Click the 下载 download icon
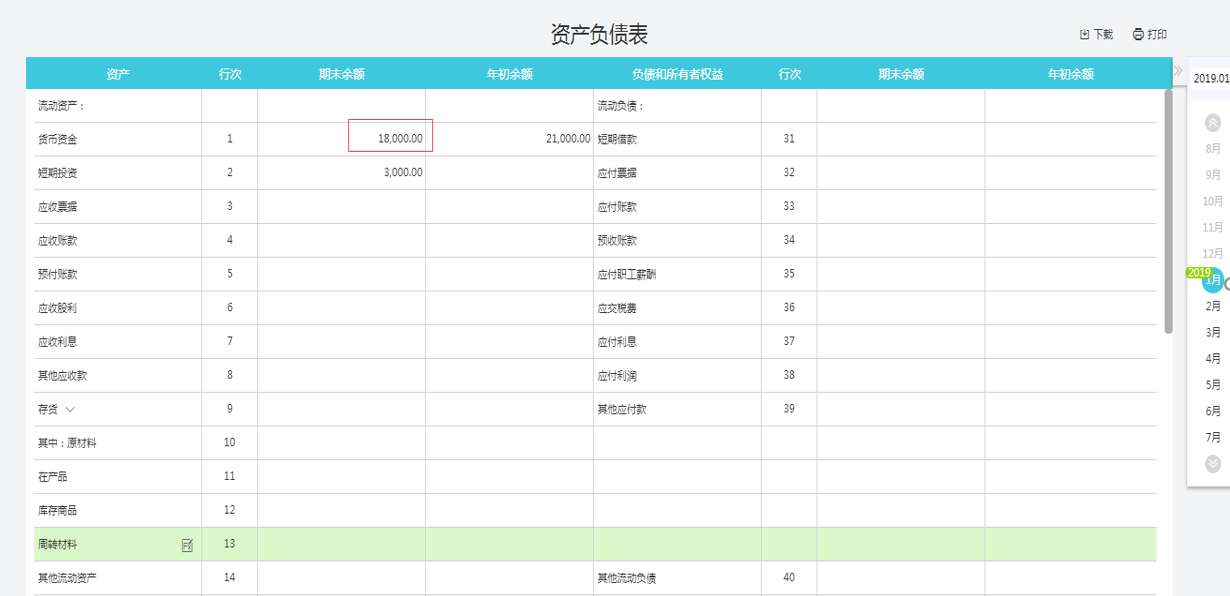Screen dimensions: 1230x596 point(1084,34)
